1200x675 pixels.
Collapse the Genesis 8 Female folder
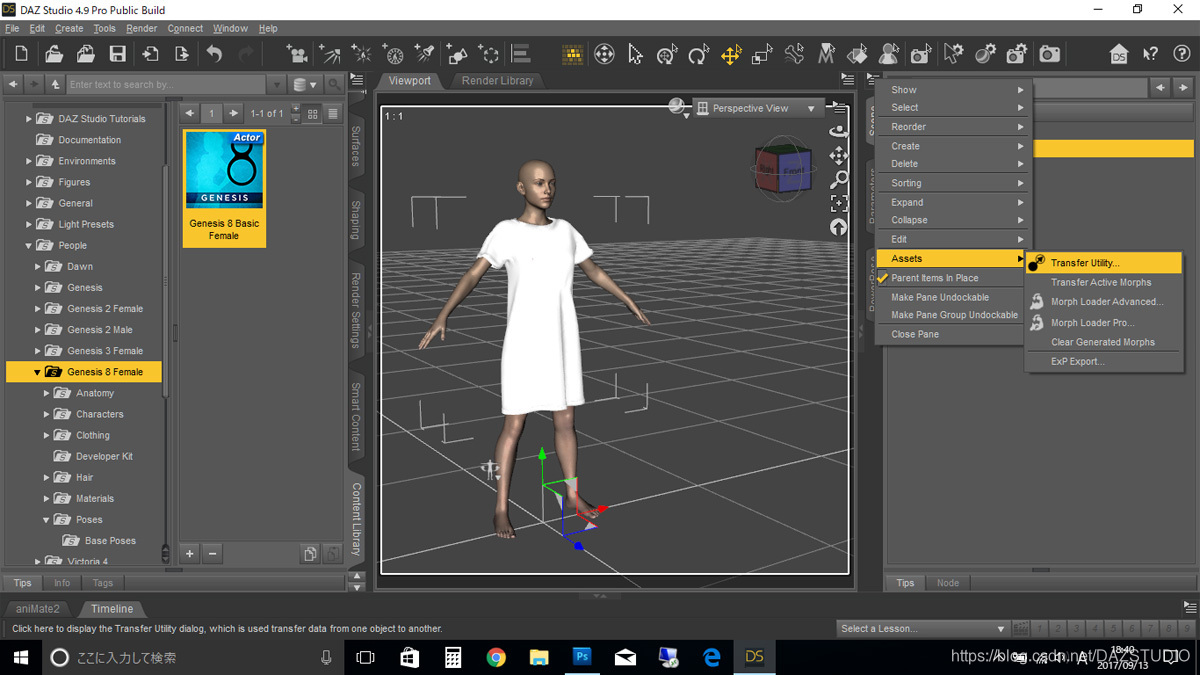coord(38,372)
